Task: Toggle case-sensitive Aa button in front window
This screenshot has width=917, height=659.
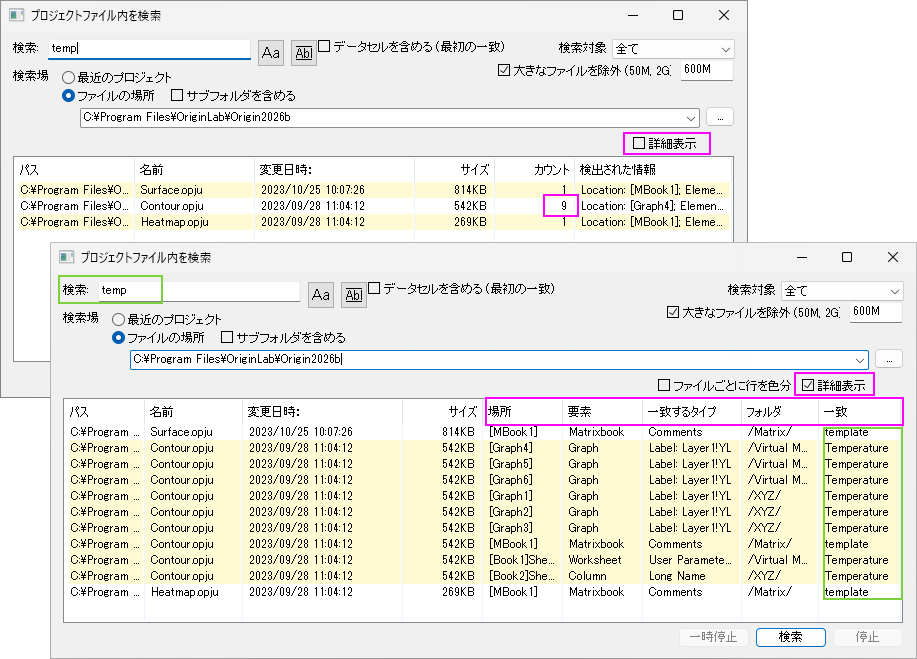Action: click(x=320, y=295)
